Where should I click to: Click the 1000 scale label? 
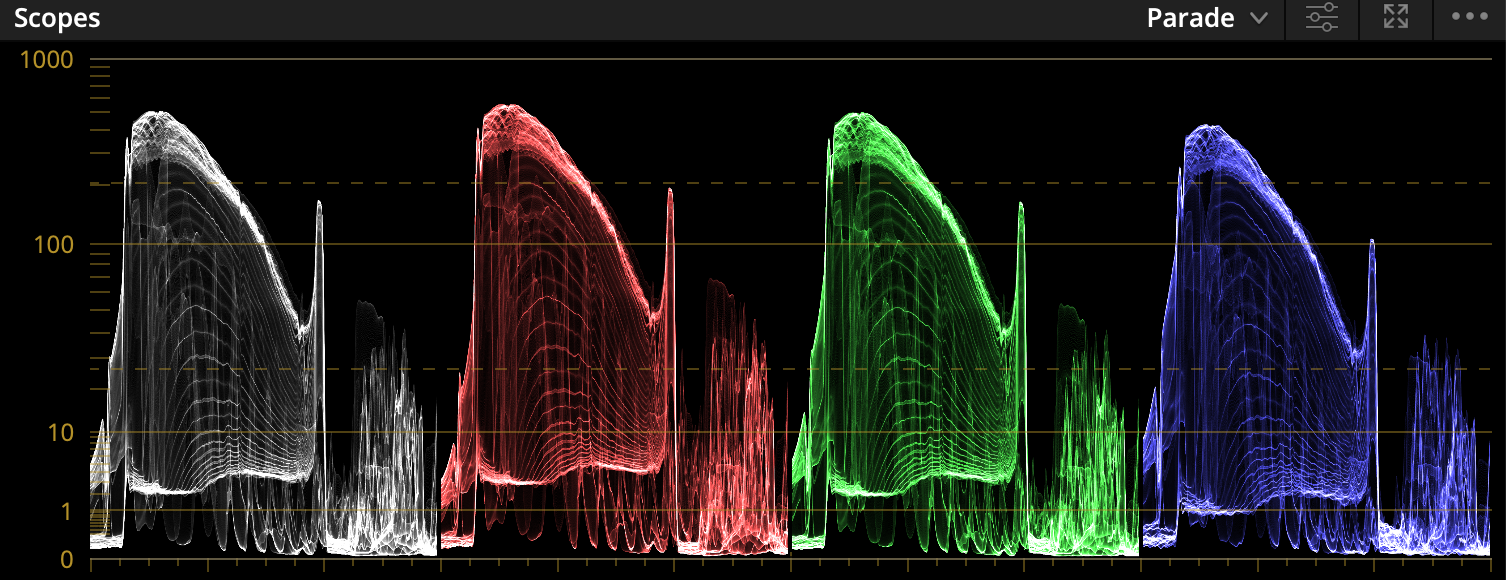[x=47, y=60]
